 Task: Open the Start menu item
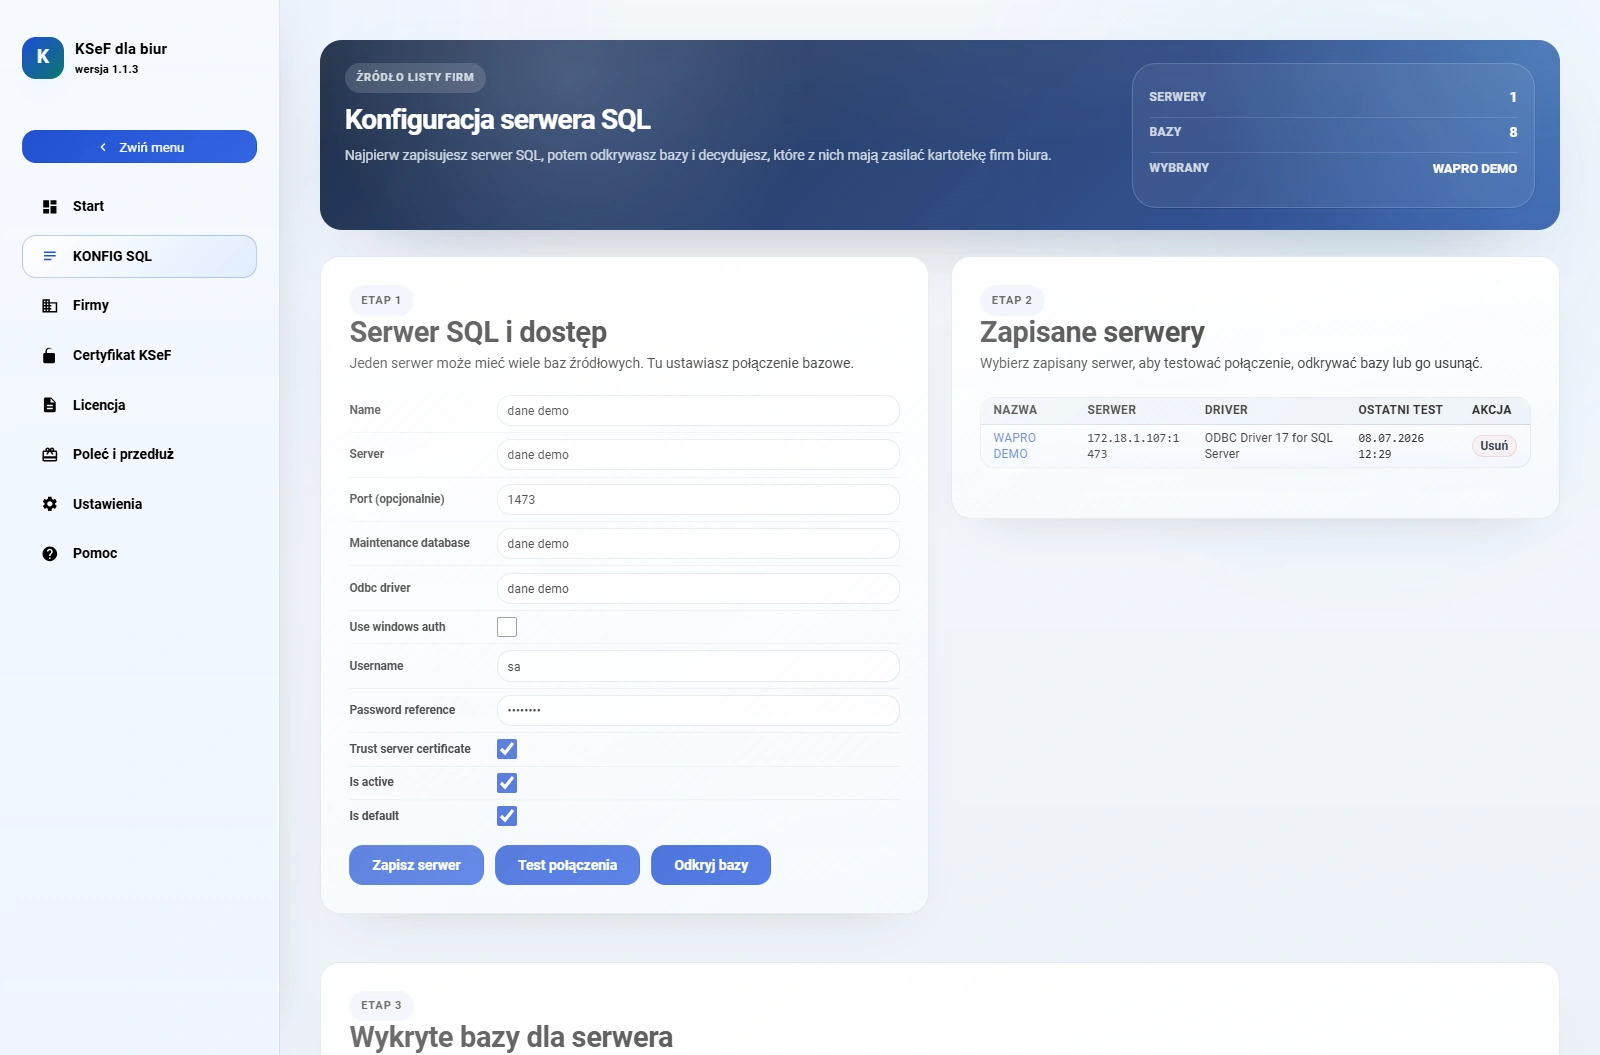tap(139, 206)
